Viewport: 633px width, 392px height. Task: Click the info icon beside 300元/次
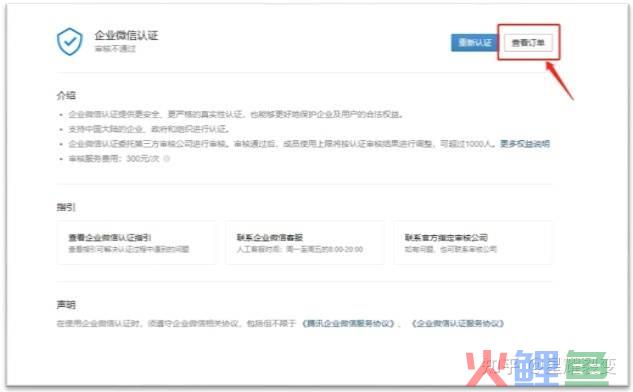166,159
